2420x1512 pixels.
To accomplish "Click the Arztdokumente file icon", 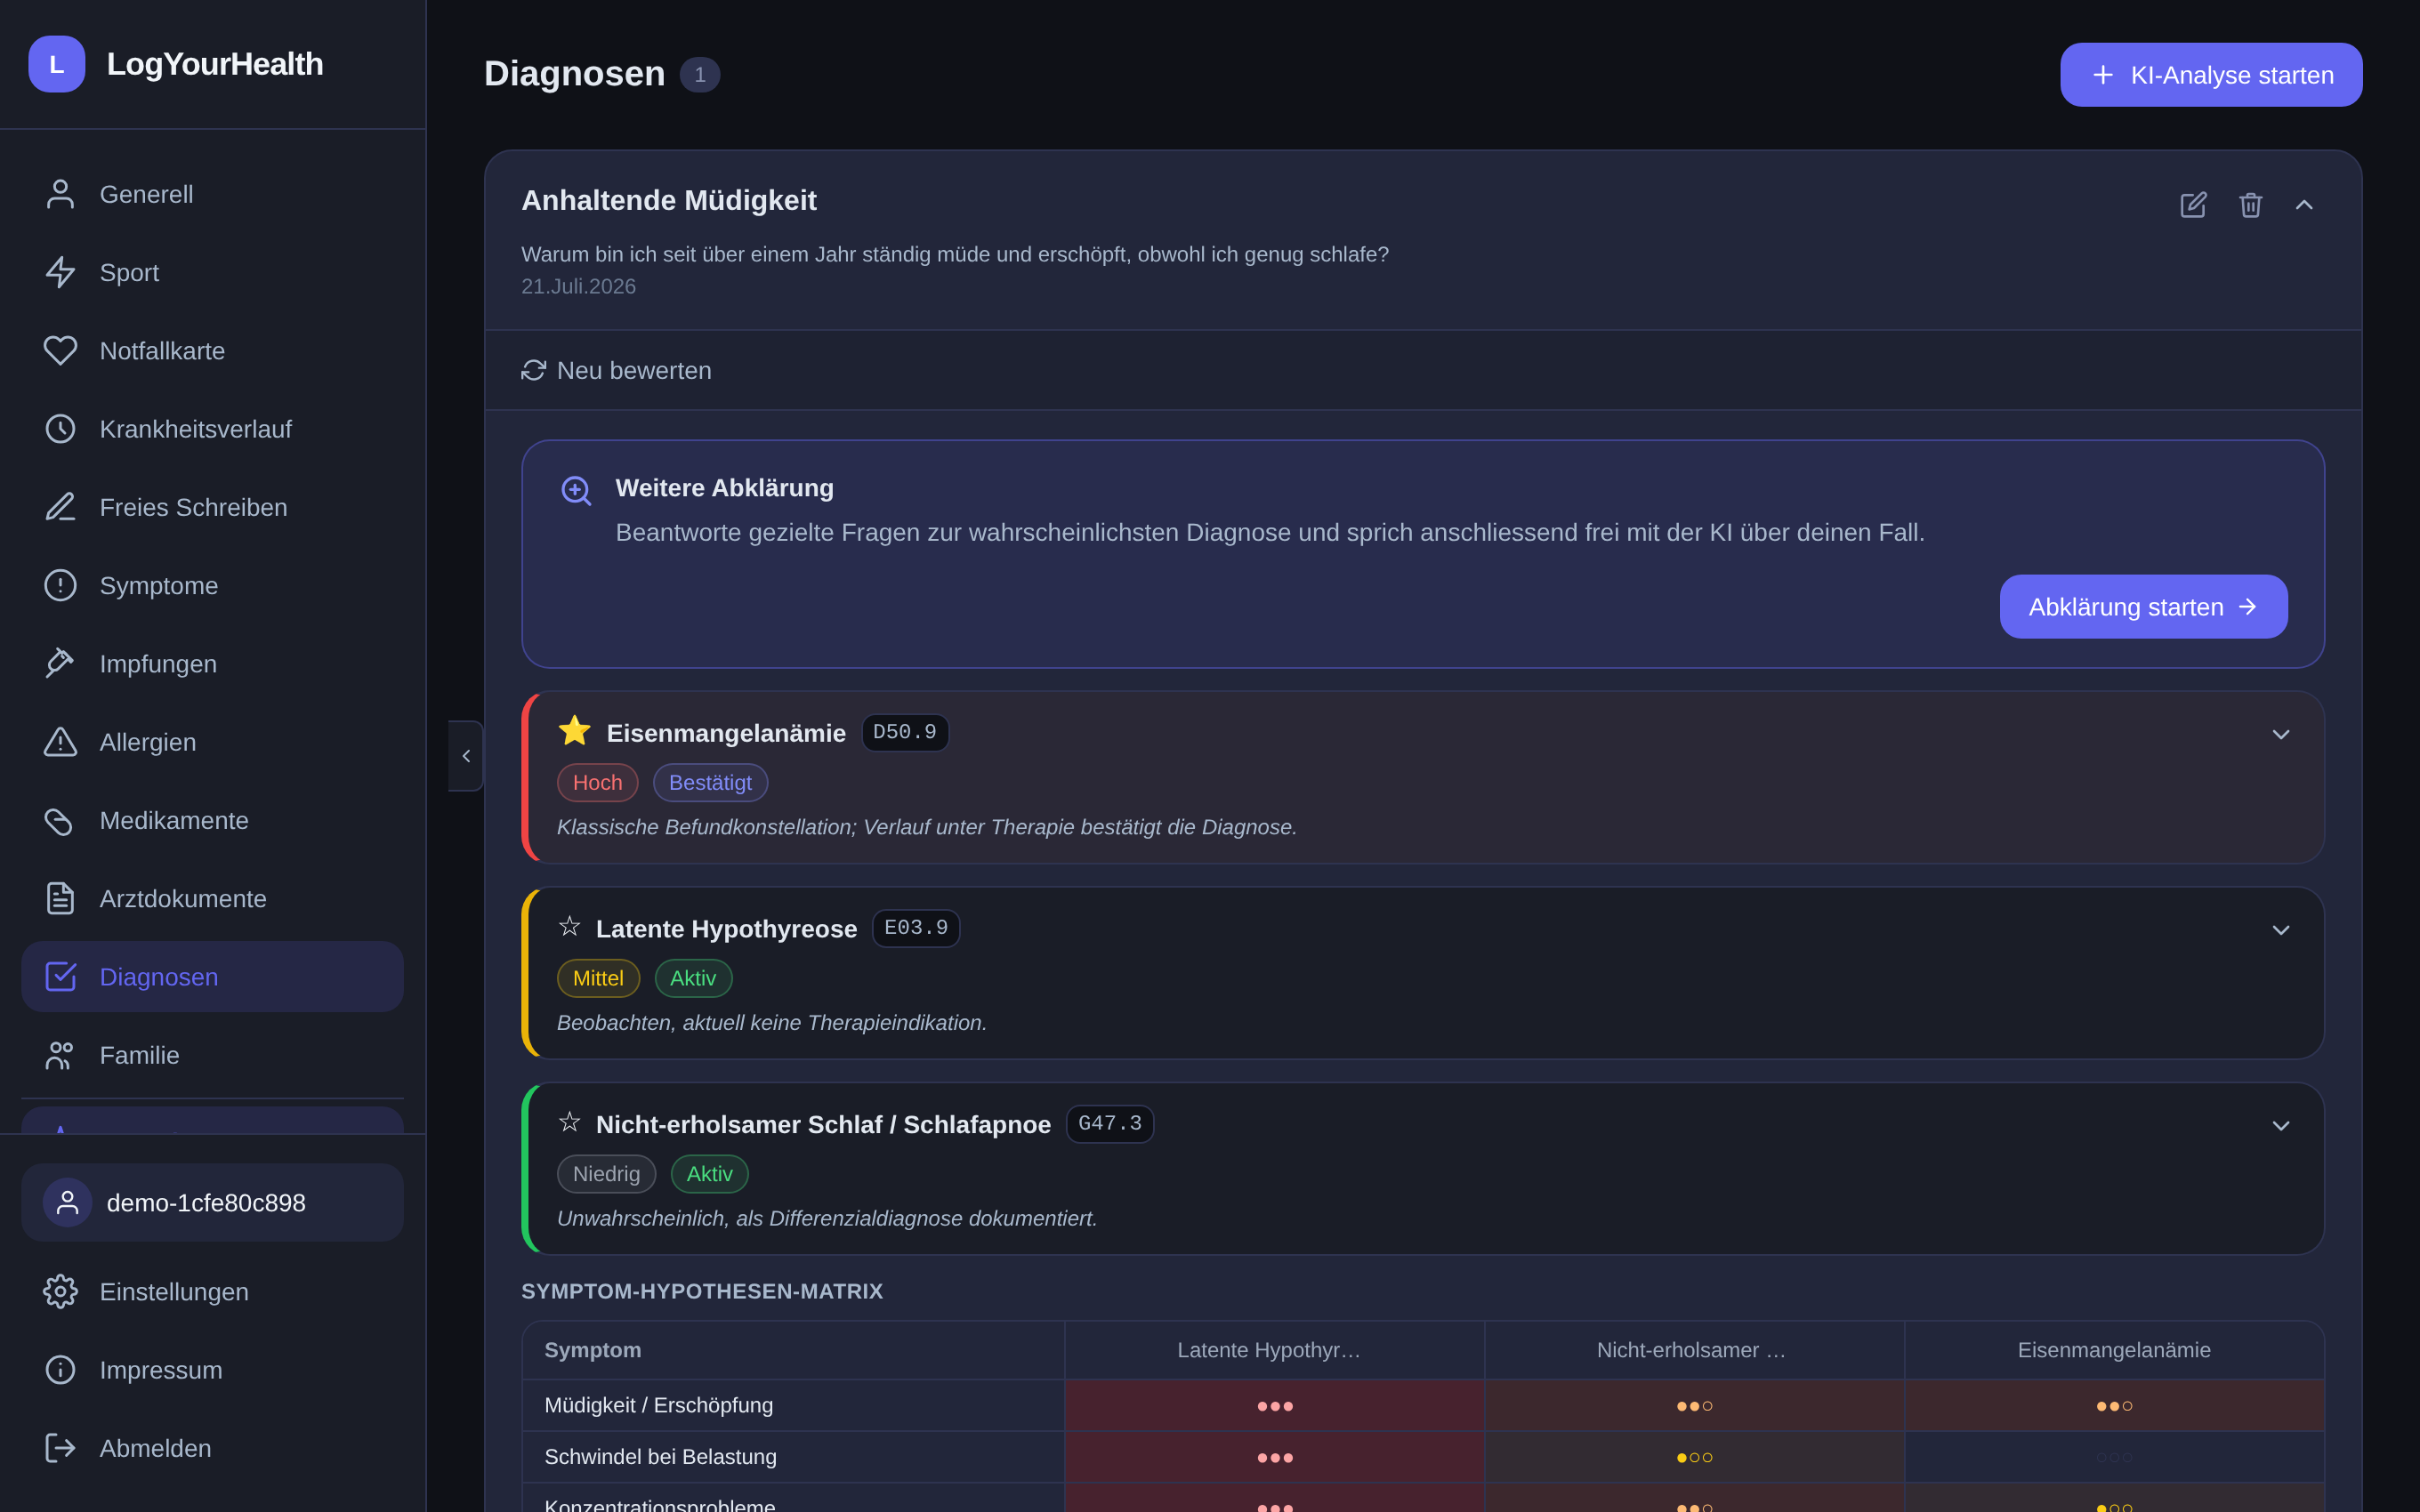I will (60, 898).
